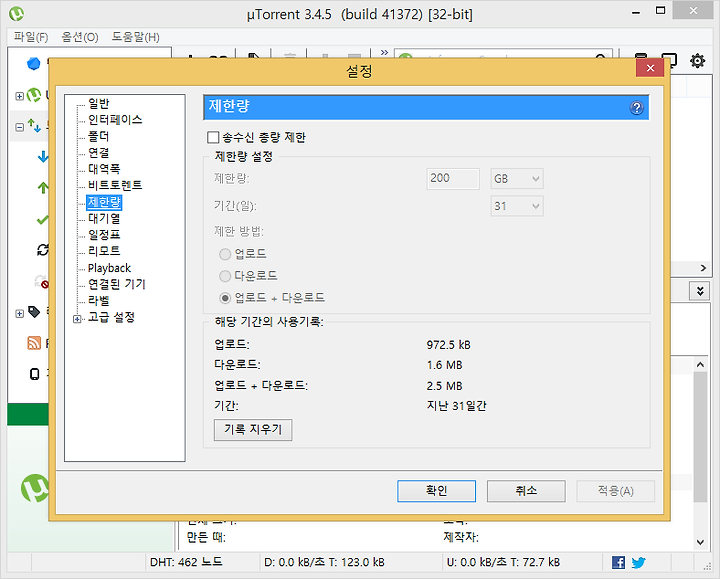The height and width of the screenshot is (579, 720).
Task: Expand the labels node in sidebar
Action: 19,314
